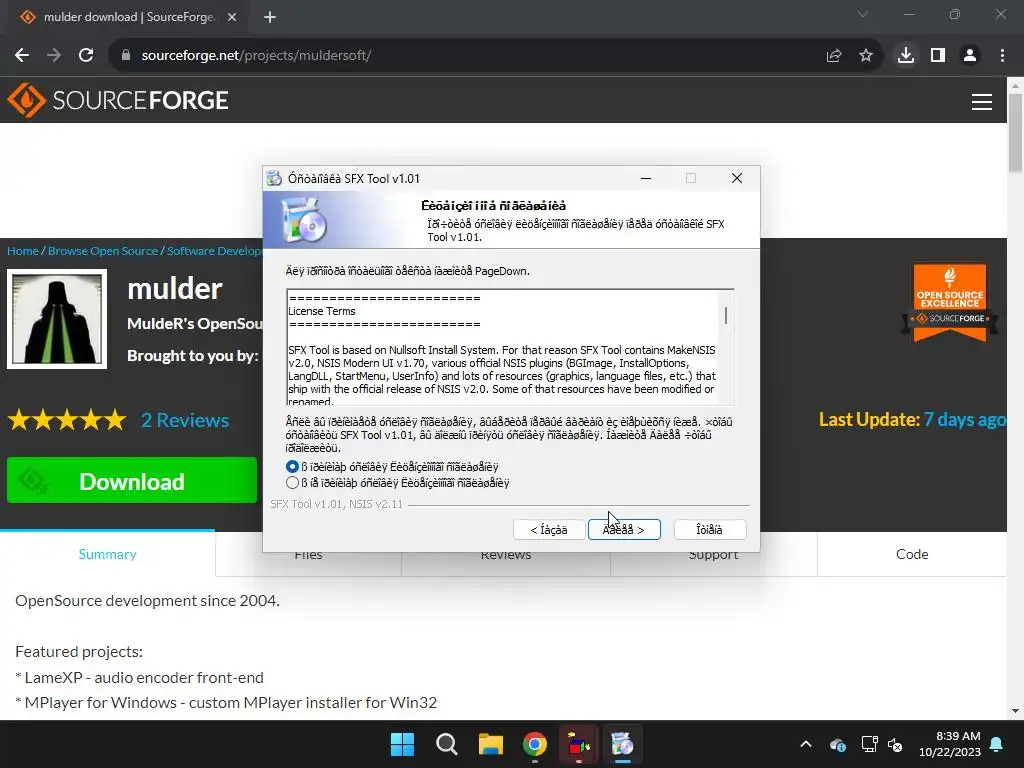Open the SourceForge hamburger menu

[982, 102]
